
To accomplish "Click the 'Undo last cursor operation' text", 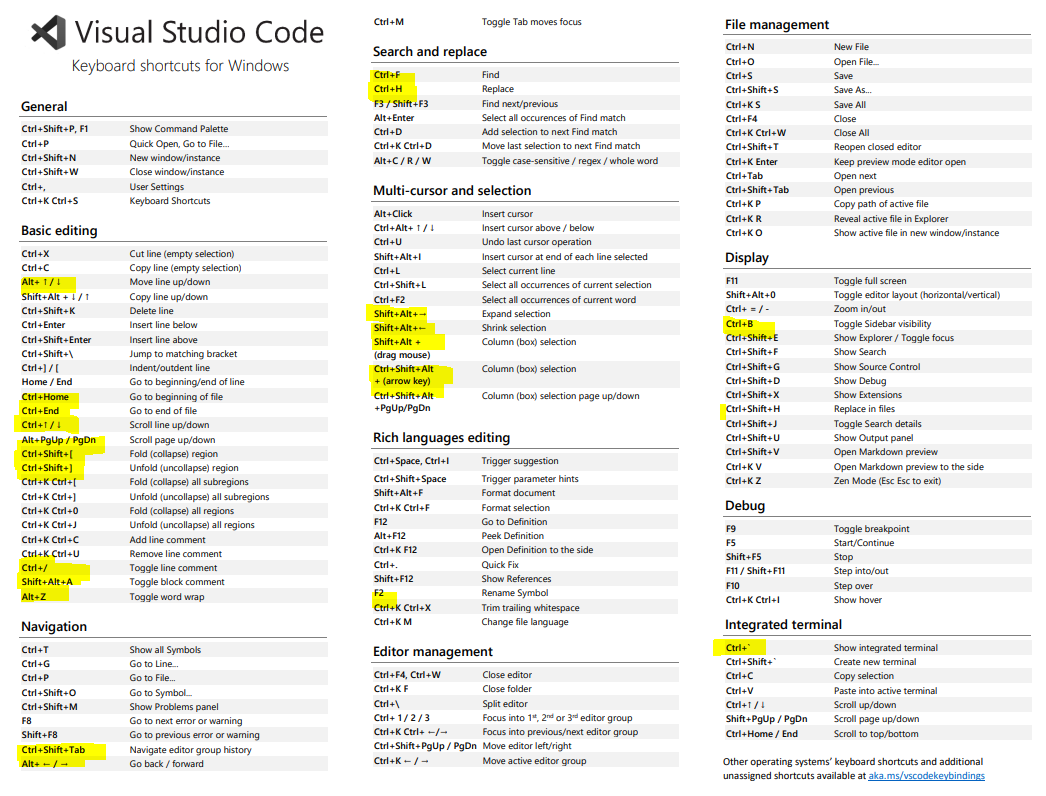I will point(536,242).
